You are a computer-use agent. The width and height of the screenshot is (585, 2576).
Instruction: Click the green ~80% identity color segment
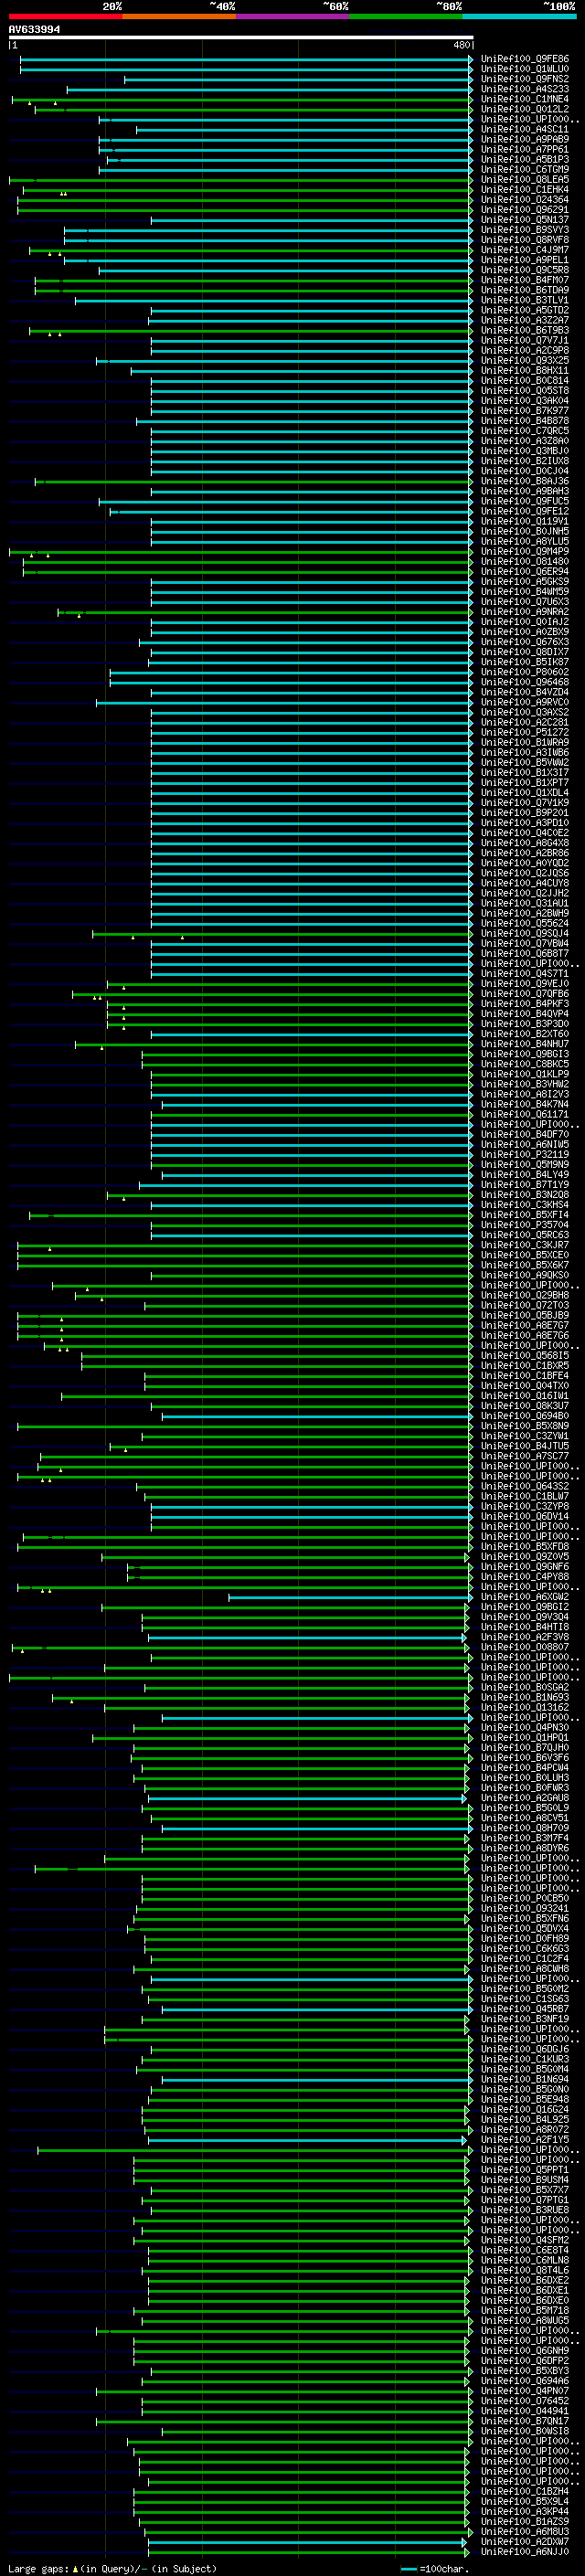tap(406, 16)
